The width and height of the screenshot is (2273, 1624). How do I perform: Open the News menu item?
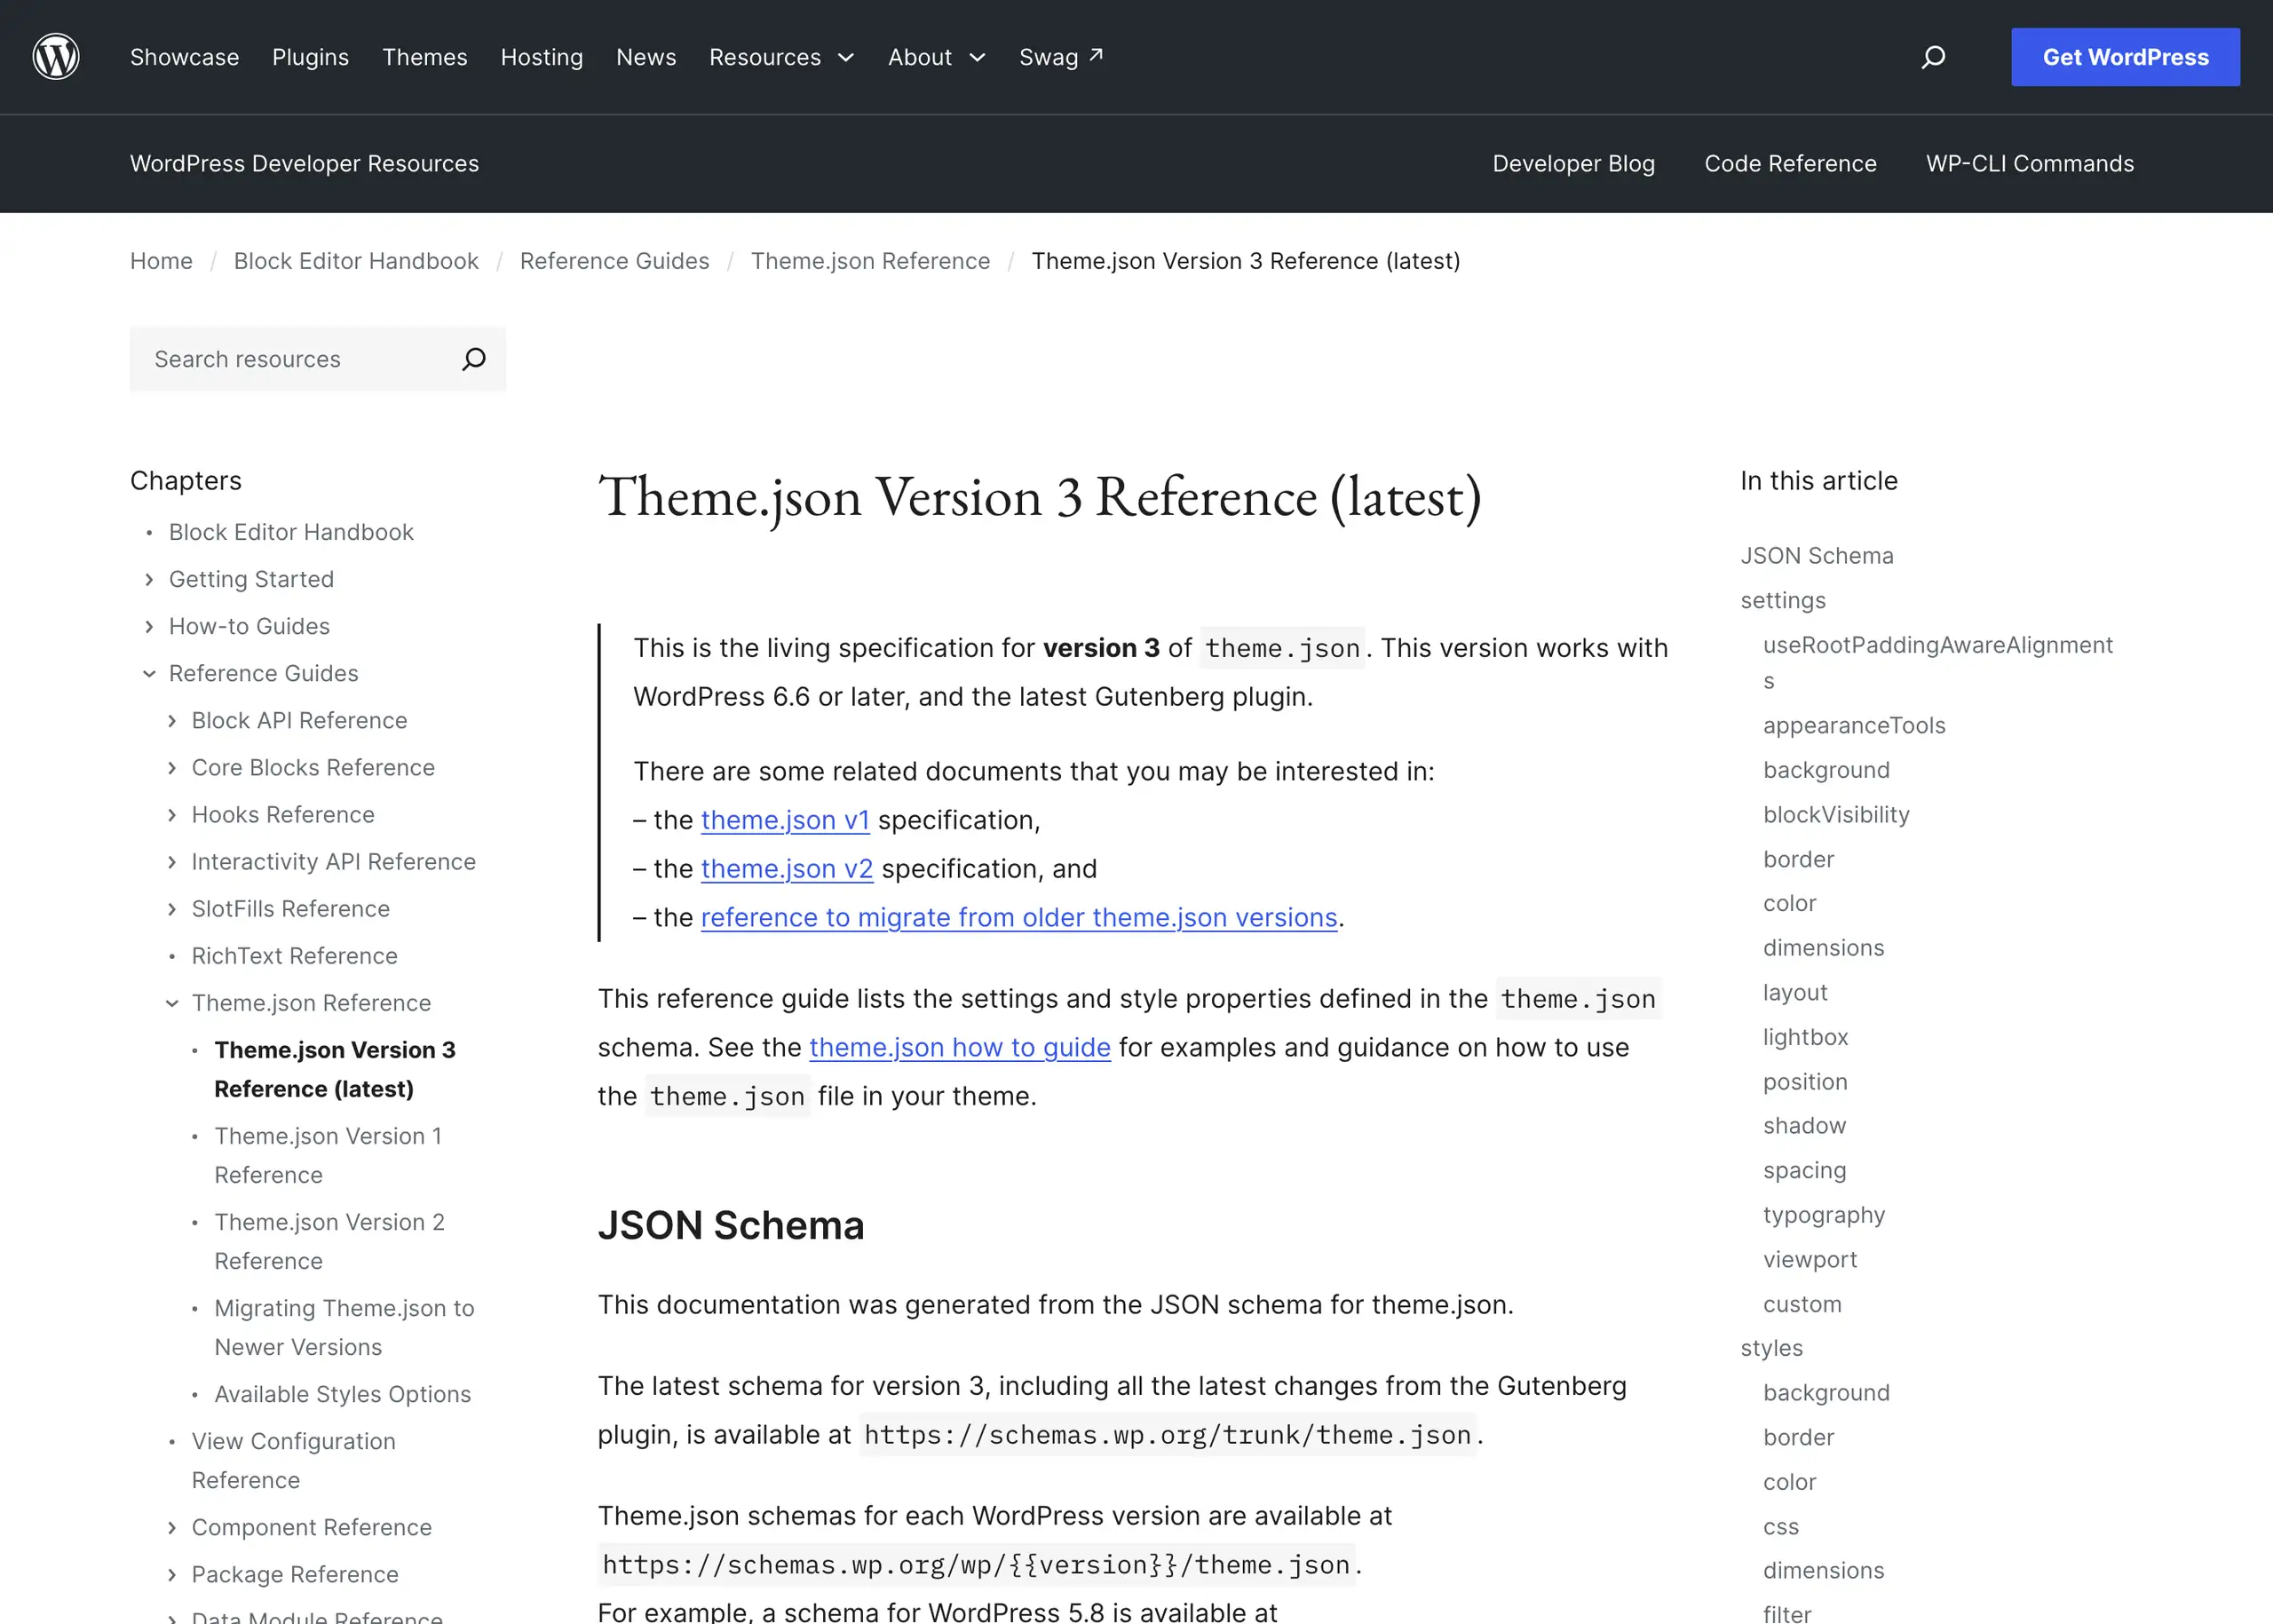coord(646,57)
